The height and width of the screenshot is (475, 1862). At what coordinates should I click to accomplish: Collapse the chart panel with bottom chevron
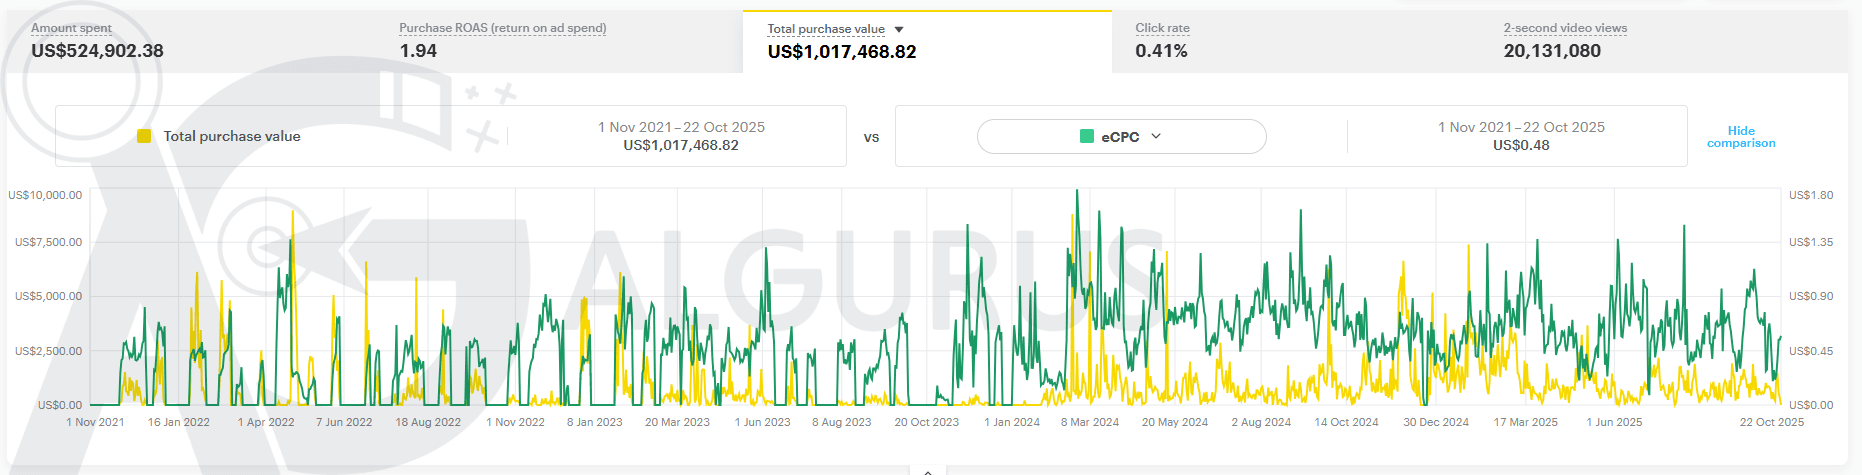pyautogui.click(x=927, y=470)
